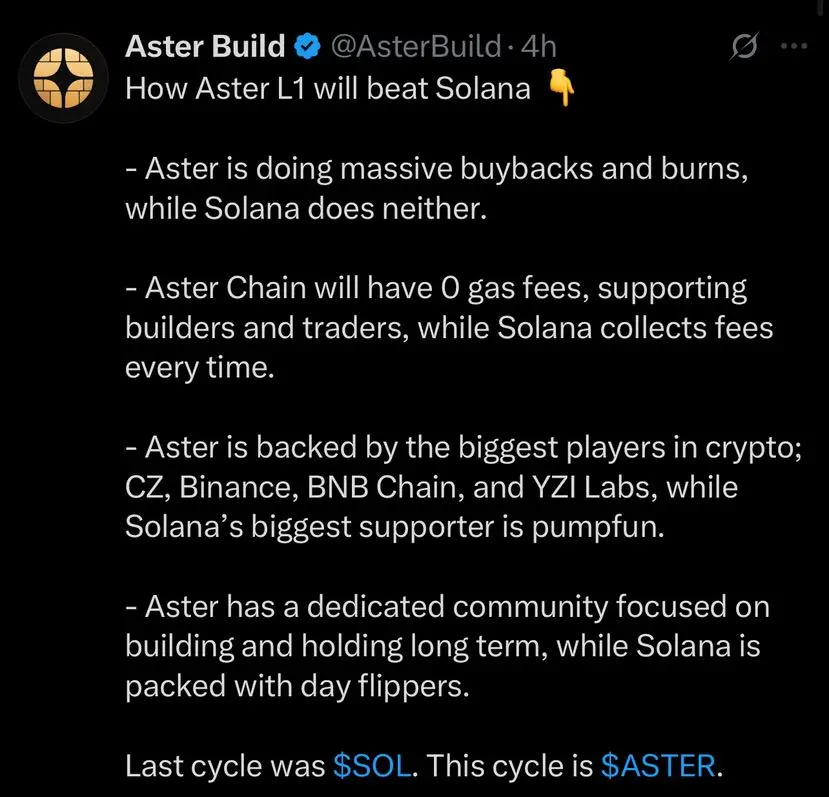Open the $SOL cashtag
This screenshot has width=829, height=797.
click(x=372, y=766)
